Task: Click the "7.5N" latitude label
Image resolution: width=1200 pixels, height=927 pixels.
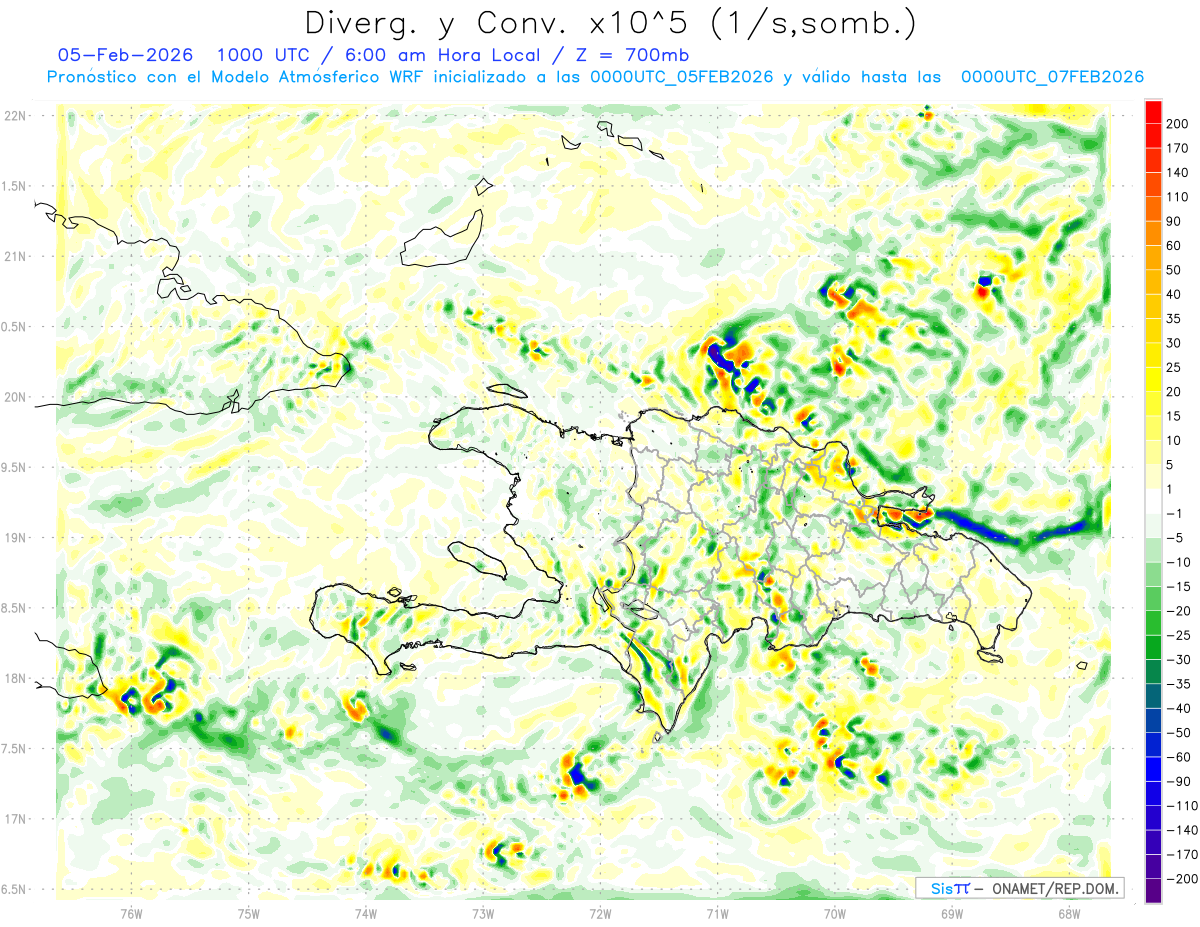Action: coord(14,749)
